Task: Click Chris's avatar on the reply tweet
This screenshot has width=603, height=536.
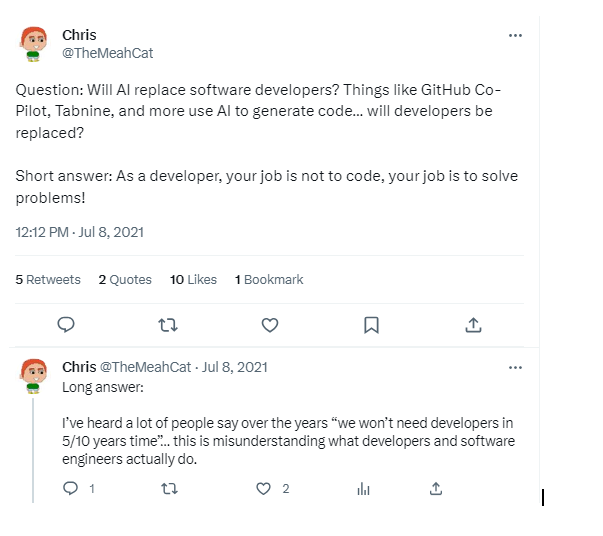Action: pyautogui.click(x=35, y=376)
